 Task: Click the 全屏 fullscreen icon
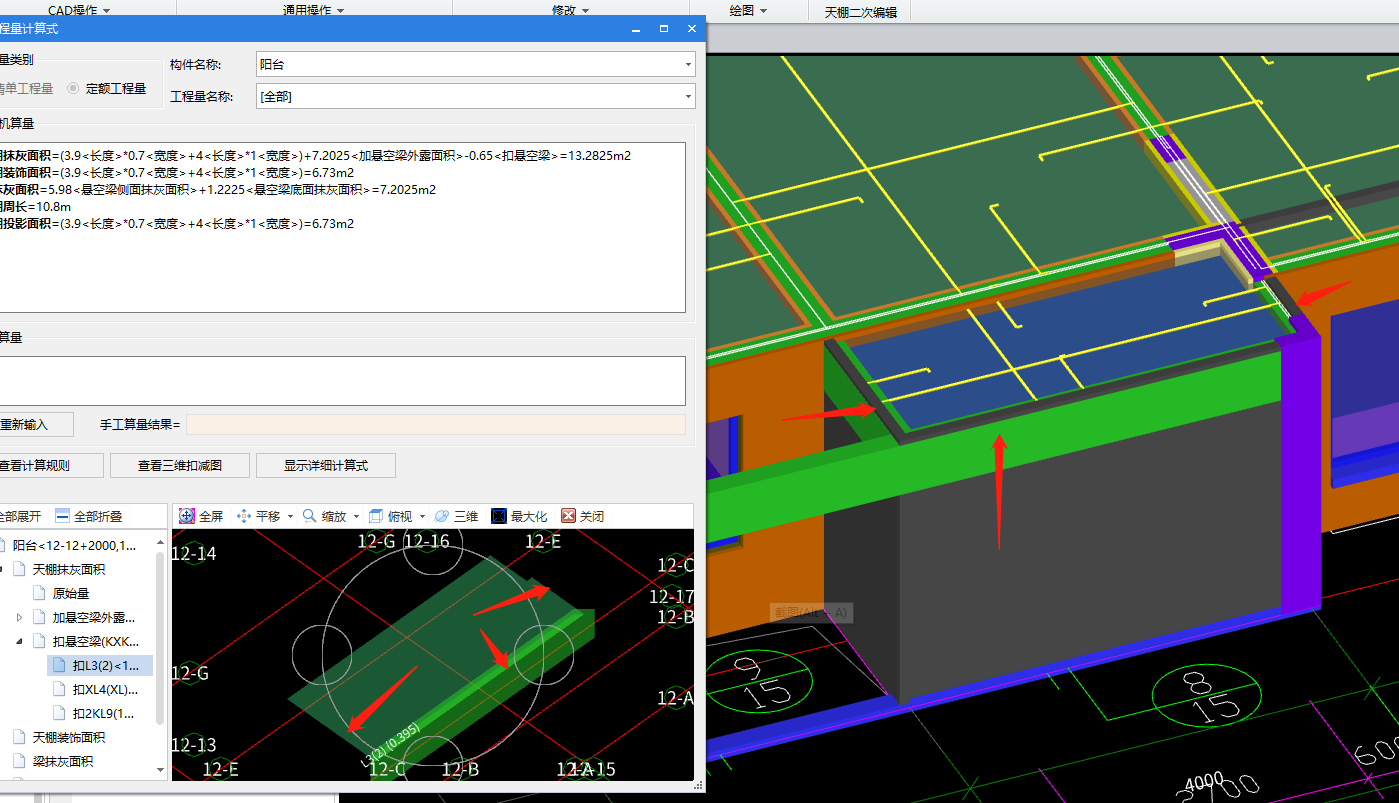point(186,516)
